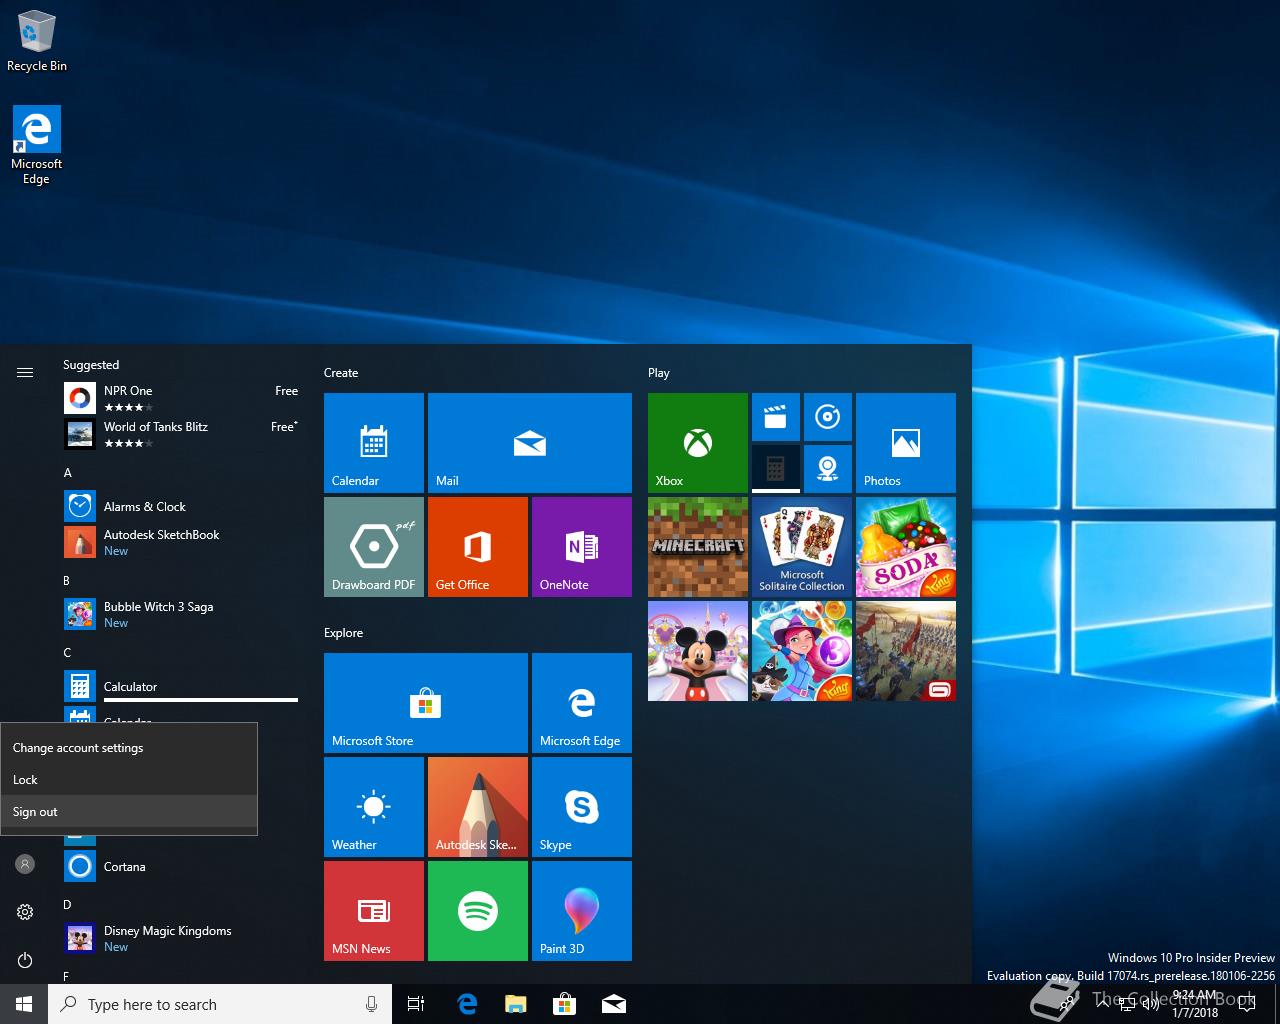Jump to apps via letter A header
The height and width of the screenshot is (1024, 1280).
pos(68,472)
